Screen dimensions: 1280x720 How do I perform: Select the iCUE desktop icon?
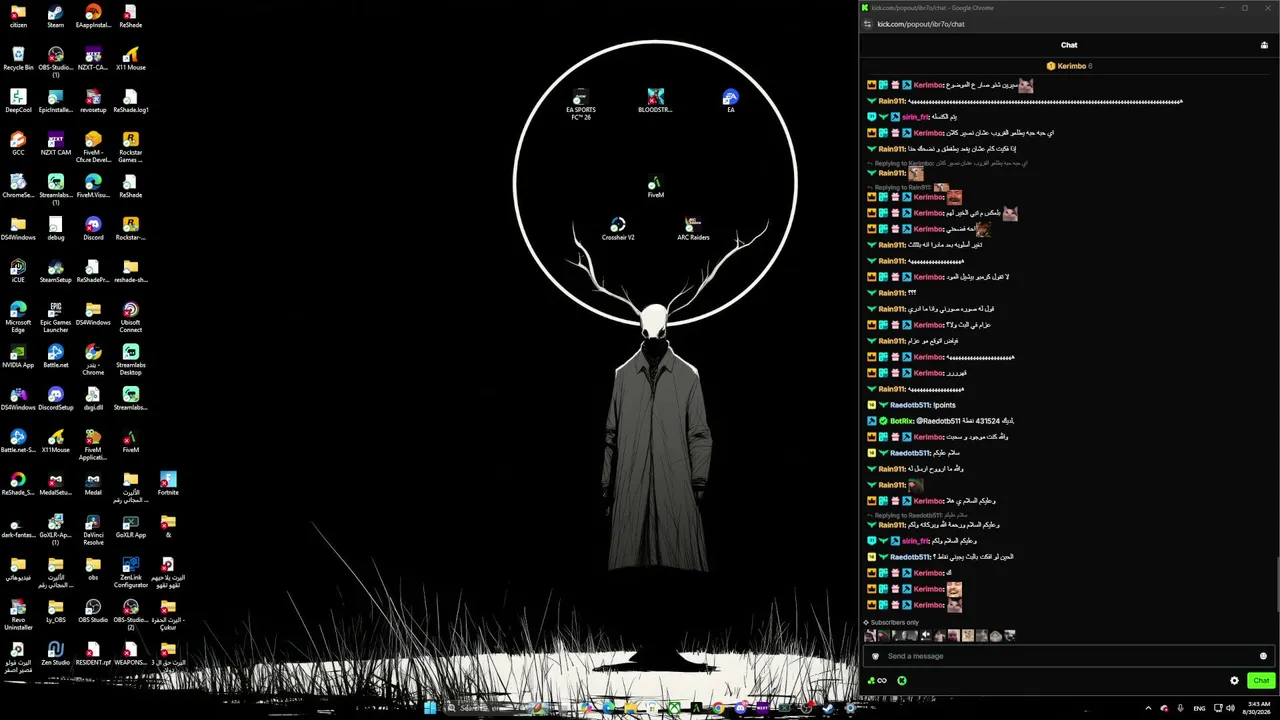[18, 271]
